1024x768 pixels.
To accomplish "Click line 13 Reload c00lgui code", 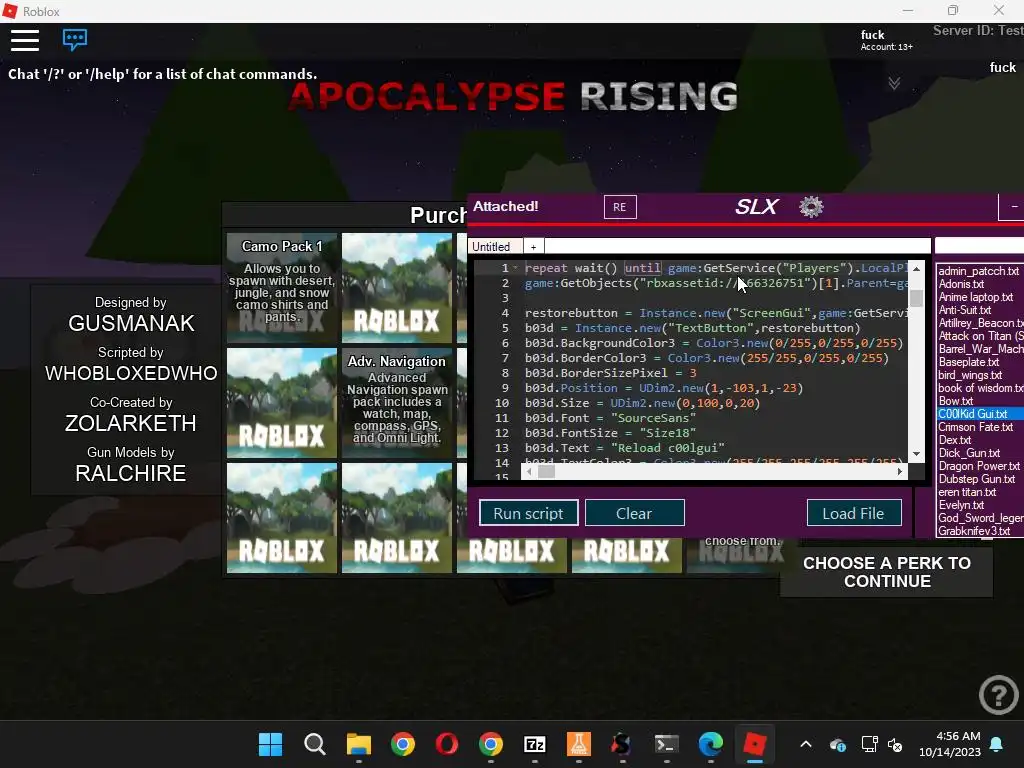I will (x=624, y=448).
